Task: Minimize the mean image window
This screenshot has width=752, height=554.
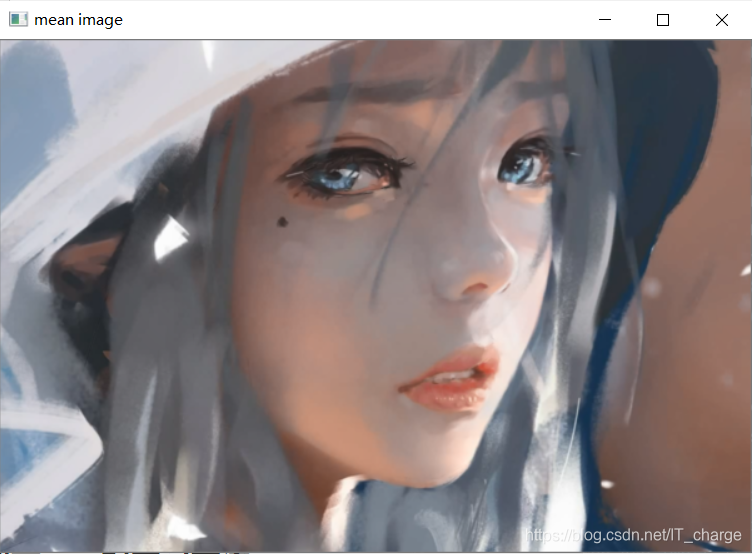Action: click(605, 20)
